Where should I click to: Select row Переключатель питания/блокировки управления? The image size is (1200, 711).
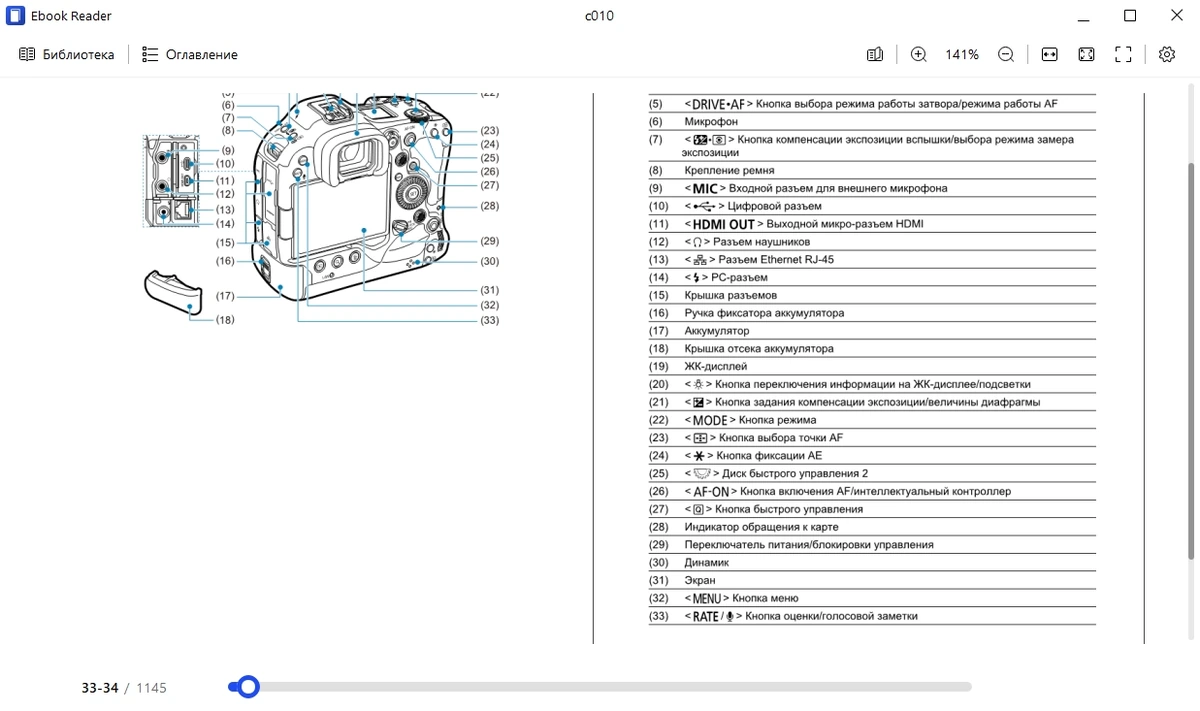click(x=872, y=545)
